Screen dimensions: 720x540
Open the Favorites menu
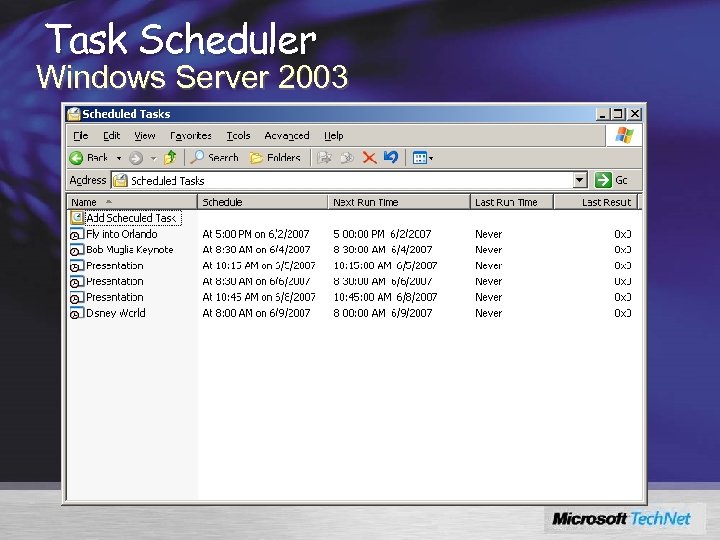click(191, 135)
